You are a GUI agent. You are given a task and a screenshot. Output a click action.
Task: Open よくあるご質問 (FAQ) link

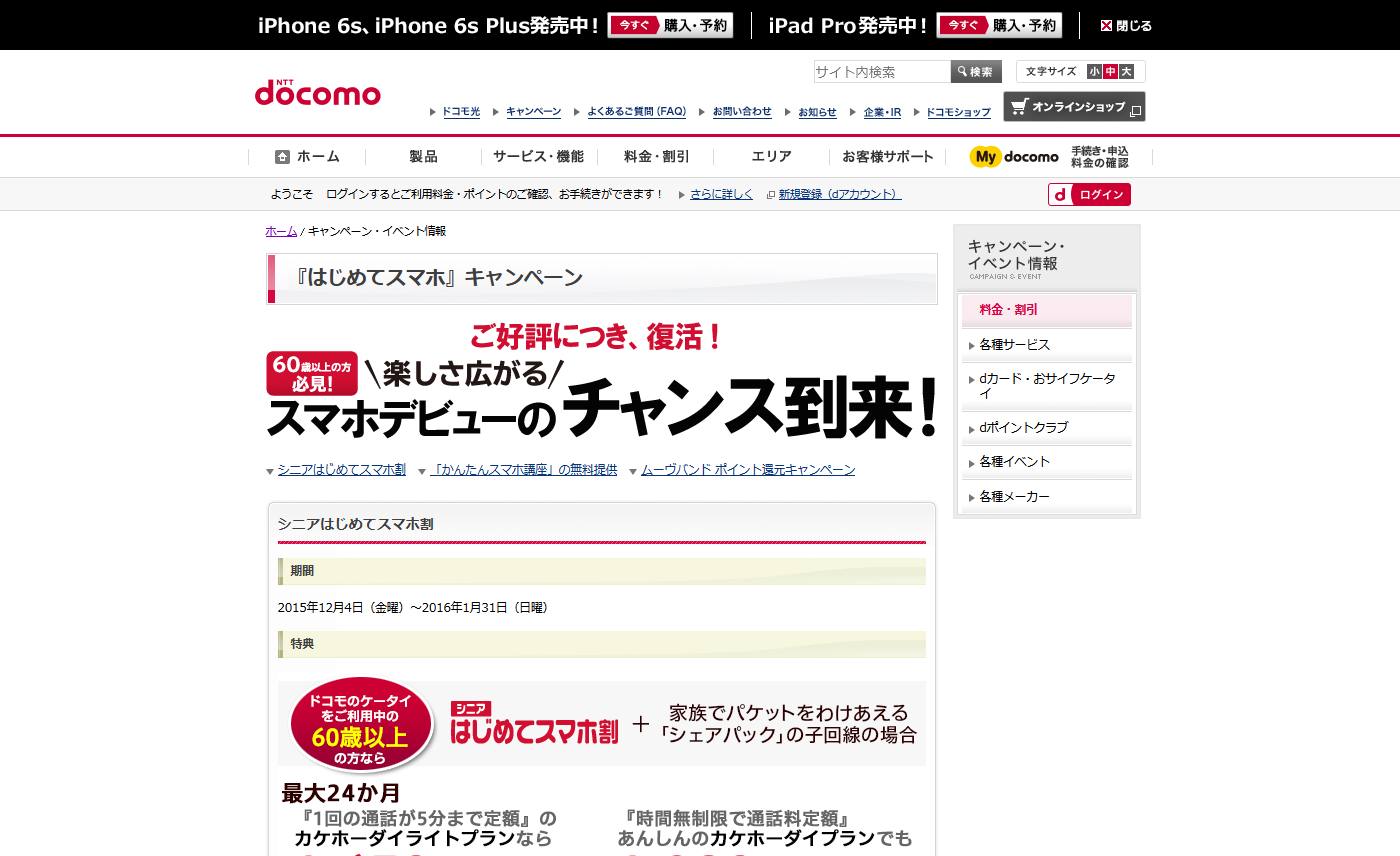point(637,112)
